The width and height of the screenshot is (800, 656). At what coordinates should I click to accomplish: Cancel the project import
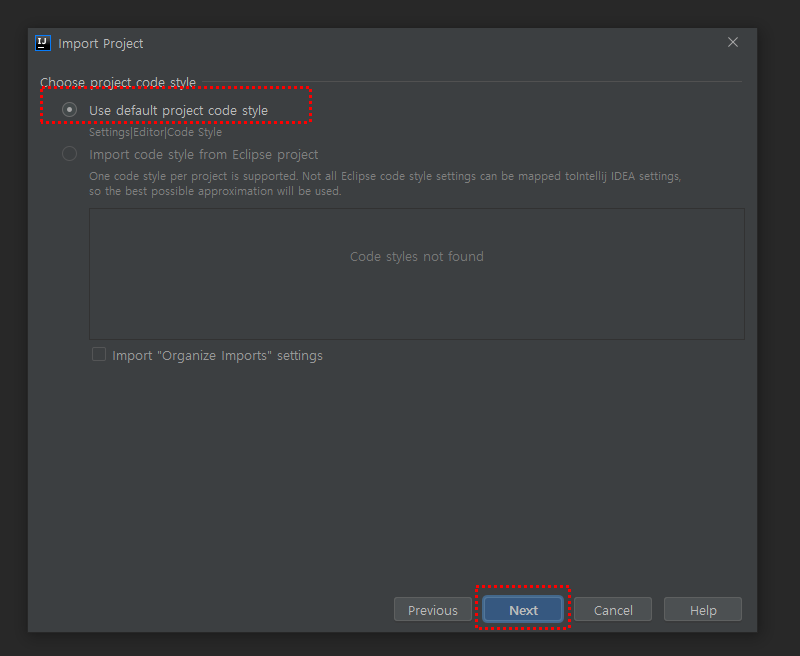pos(613,610)
